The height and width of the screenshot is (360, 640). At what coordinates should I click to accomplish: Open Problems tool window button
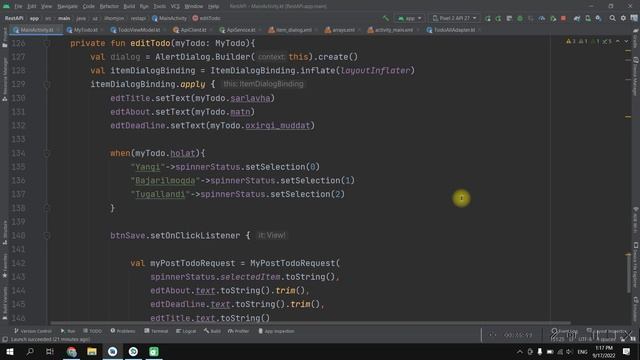pyautogui.click(x=123, y=331)
